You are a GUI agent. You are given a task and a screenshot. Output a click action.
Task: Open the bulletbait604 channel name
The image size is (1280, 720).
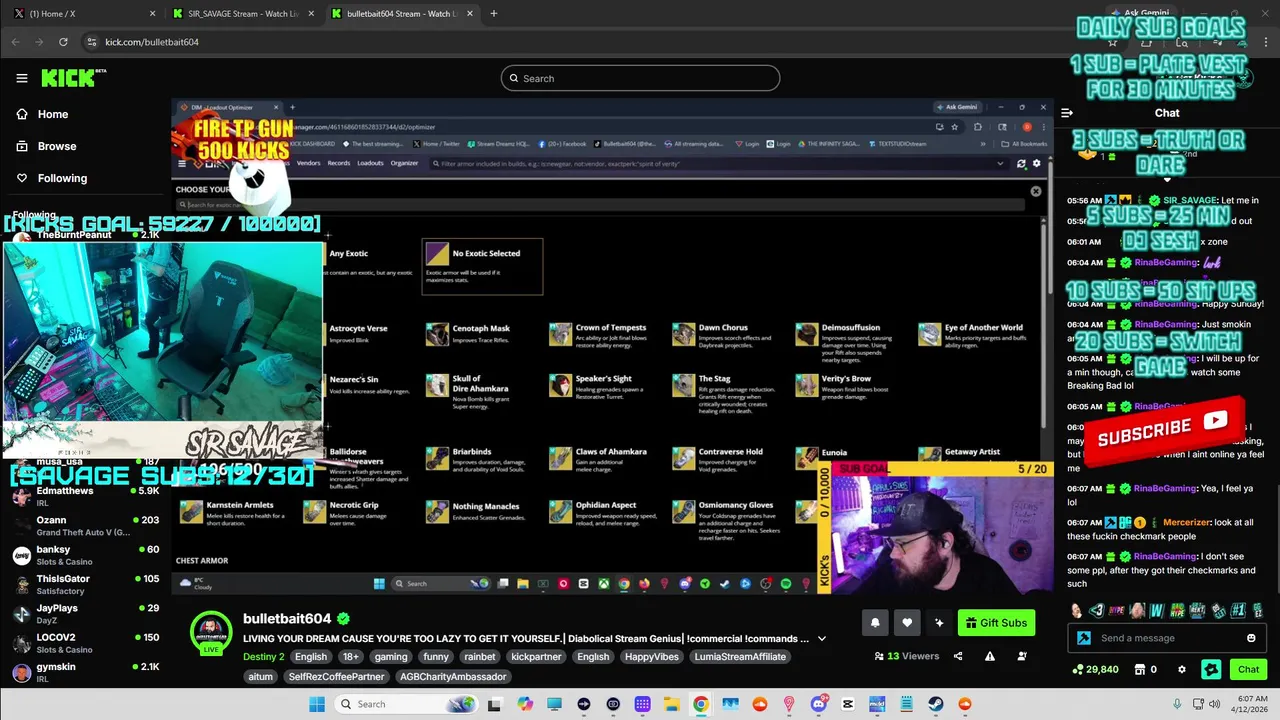287,618
